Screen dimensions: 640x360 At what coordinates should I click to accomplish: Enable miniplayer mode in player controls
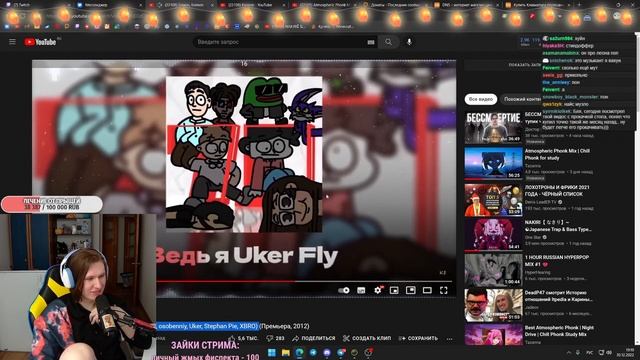(x=394, y=290)
